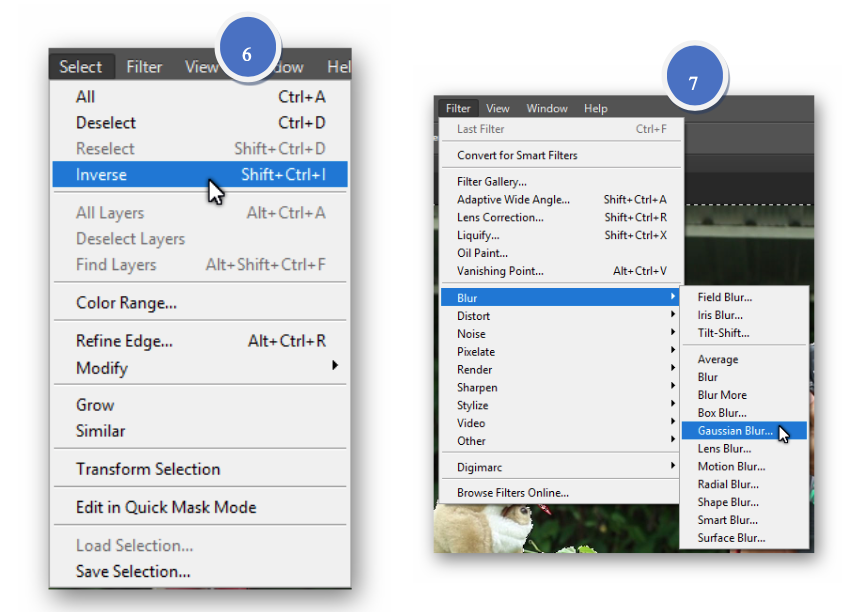
Task: Choose Edit in Quick Mask Mode
Action: (166, 507)
